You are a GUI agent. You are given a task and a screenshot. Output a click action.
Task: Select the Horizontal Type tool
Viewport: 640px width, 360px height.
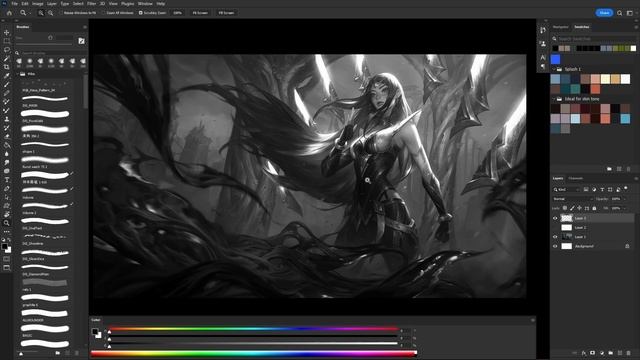(7, 180)
